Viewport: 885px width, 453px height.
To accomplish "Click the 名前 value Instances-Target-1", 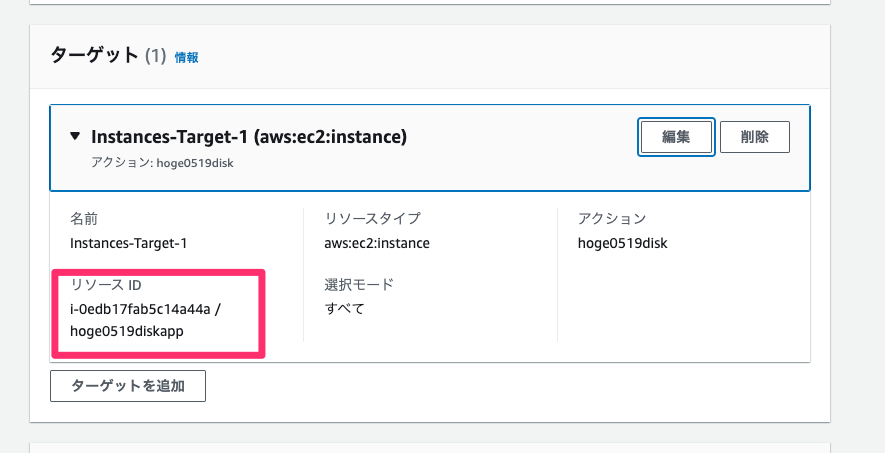I will [x=129, y=243].
